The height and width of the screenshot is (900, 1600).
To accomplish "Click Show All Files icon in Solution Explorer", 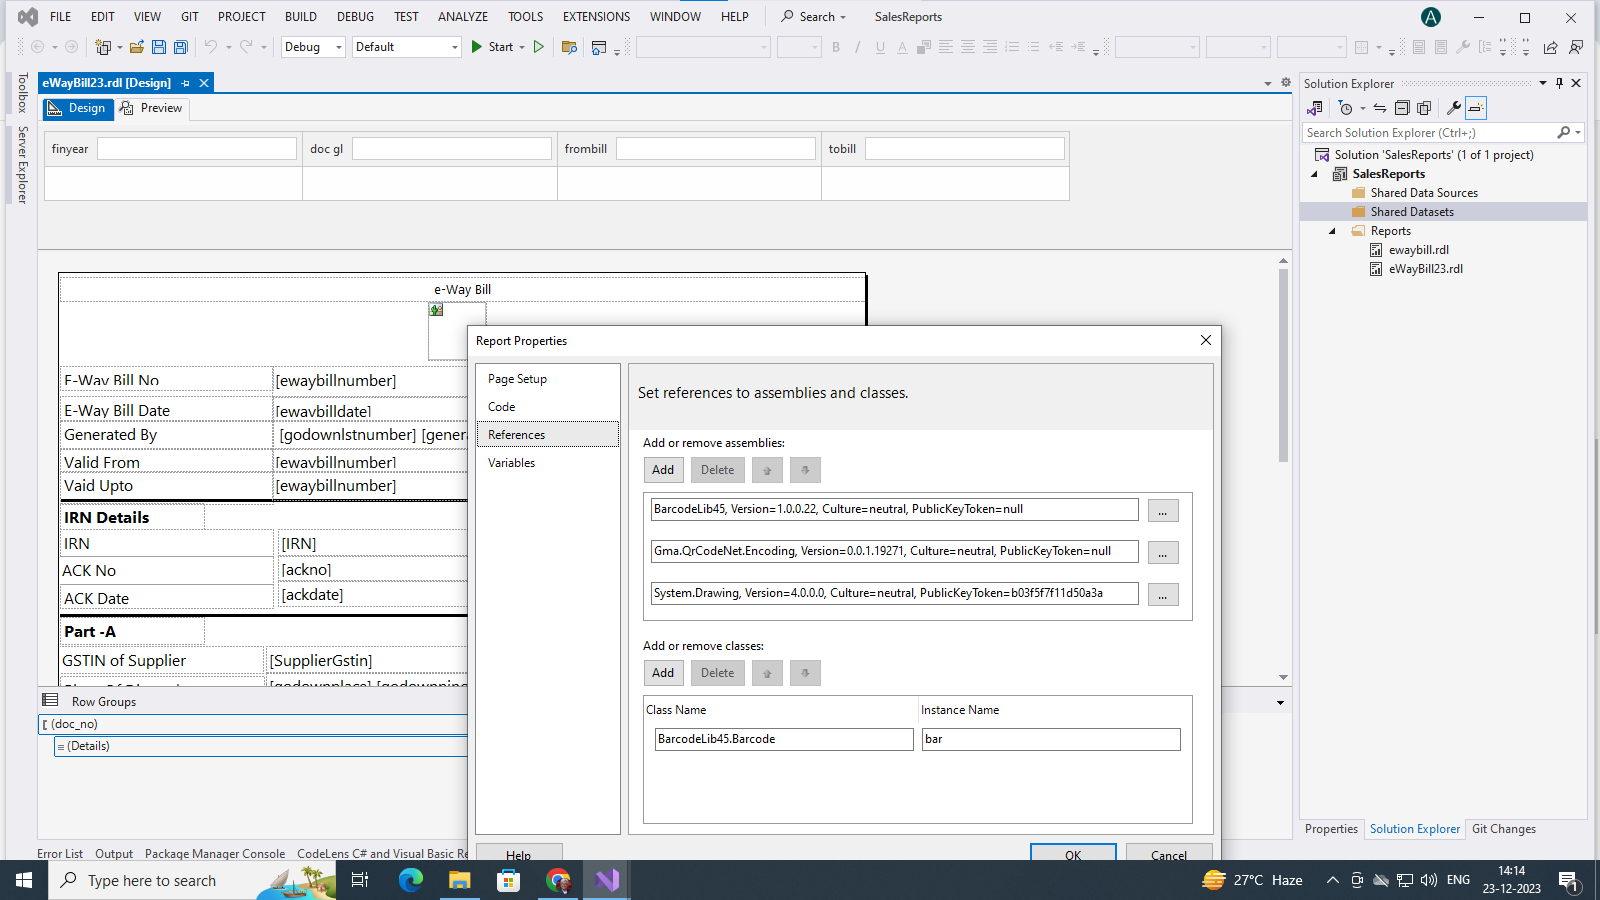I will [x=1424, y=108].
